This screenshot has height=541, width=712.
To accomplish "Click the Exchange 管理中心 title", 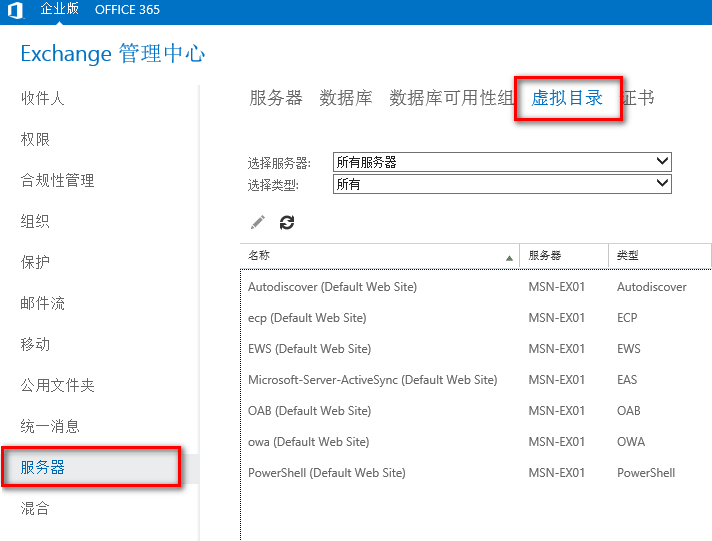I will (x=113, y=54).
